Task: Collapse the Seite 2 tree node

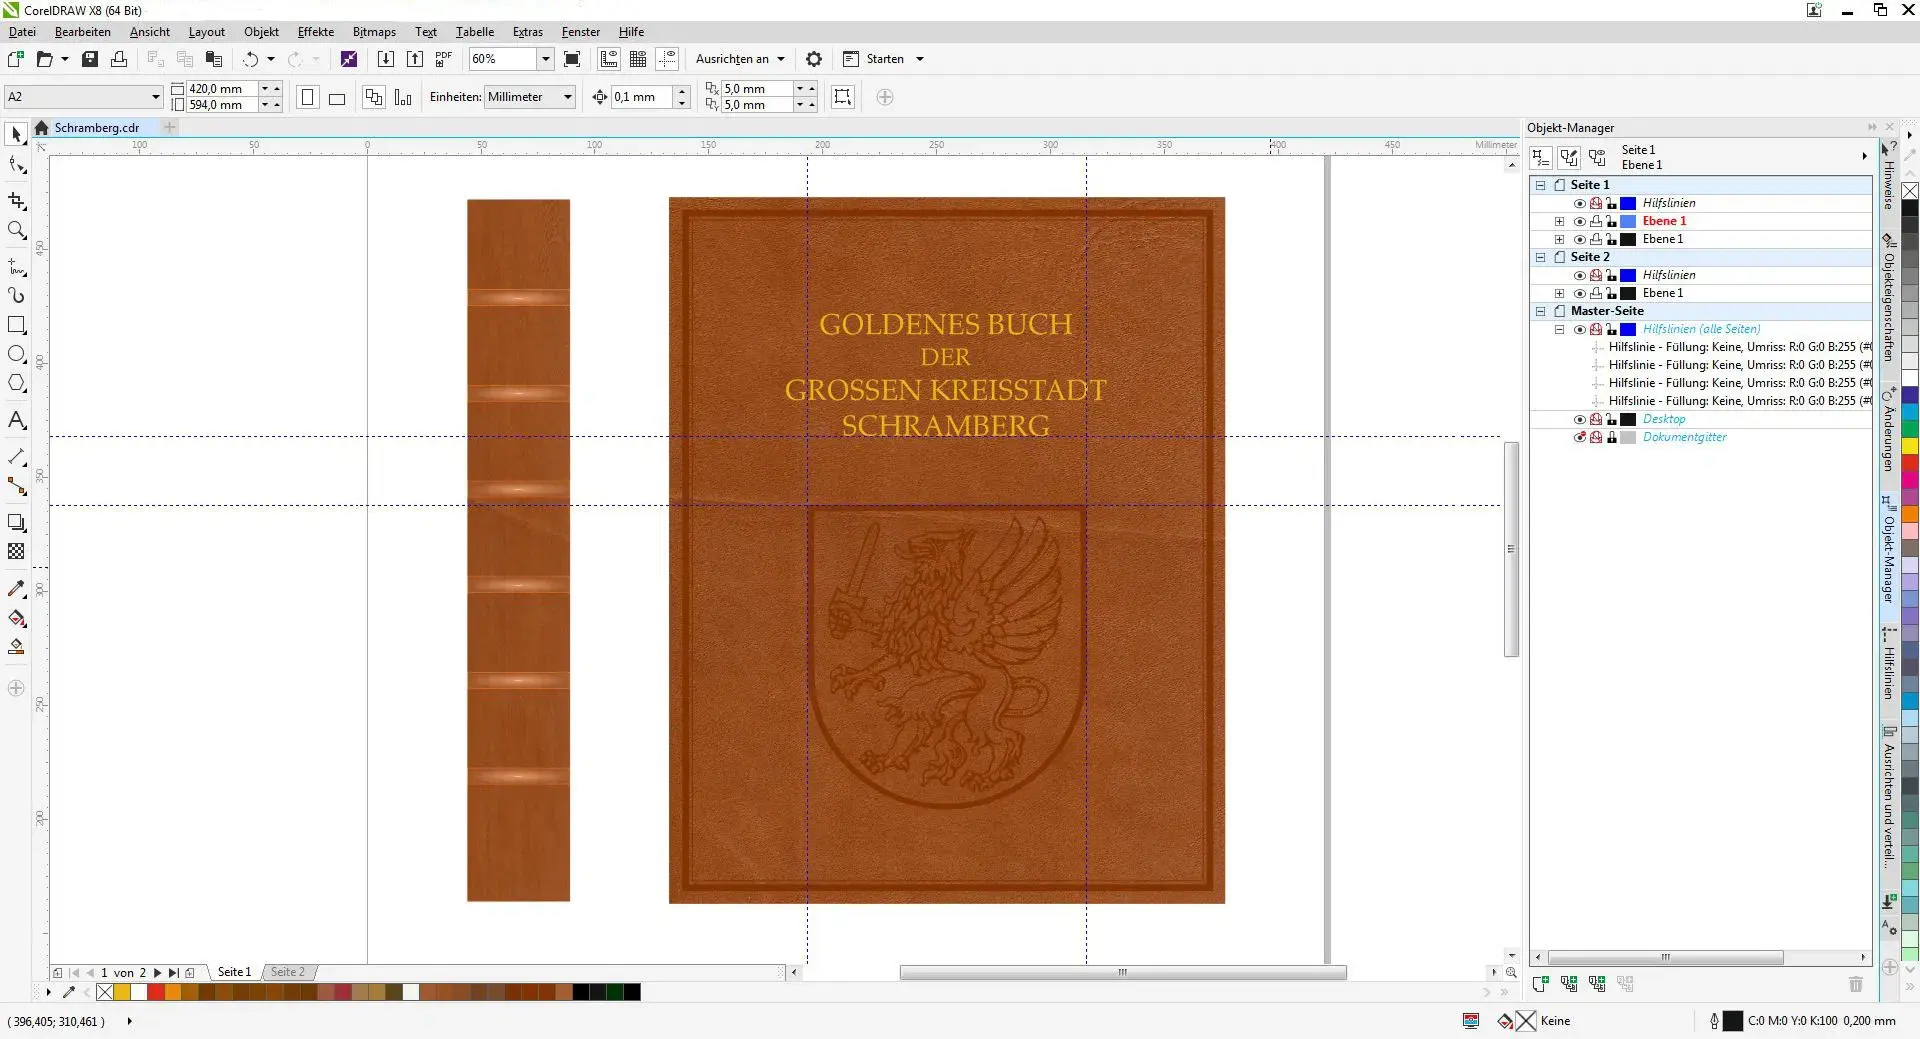Action: click(1540, 257)
